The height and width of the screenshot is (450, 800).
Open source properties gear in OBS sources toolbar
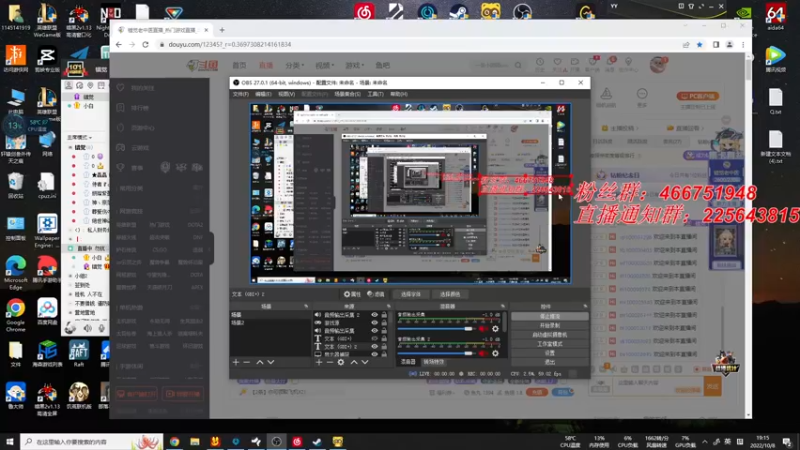(x=341, y=362)
